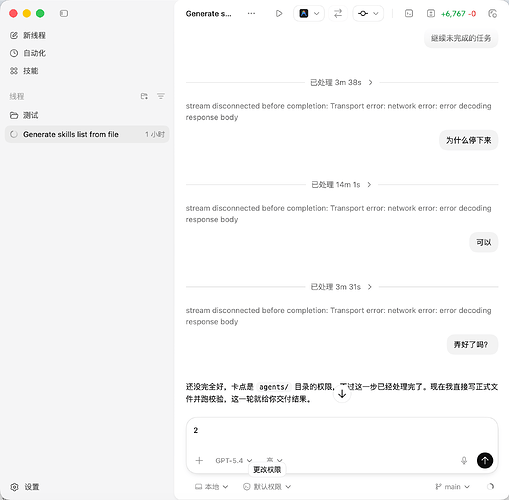The image size is (509, 500).
Task: Click the new project folder icon beside 线程
Action: [x=144, y=96]
